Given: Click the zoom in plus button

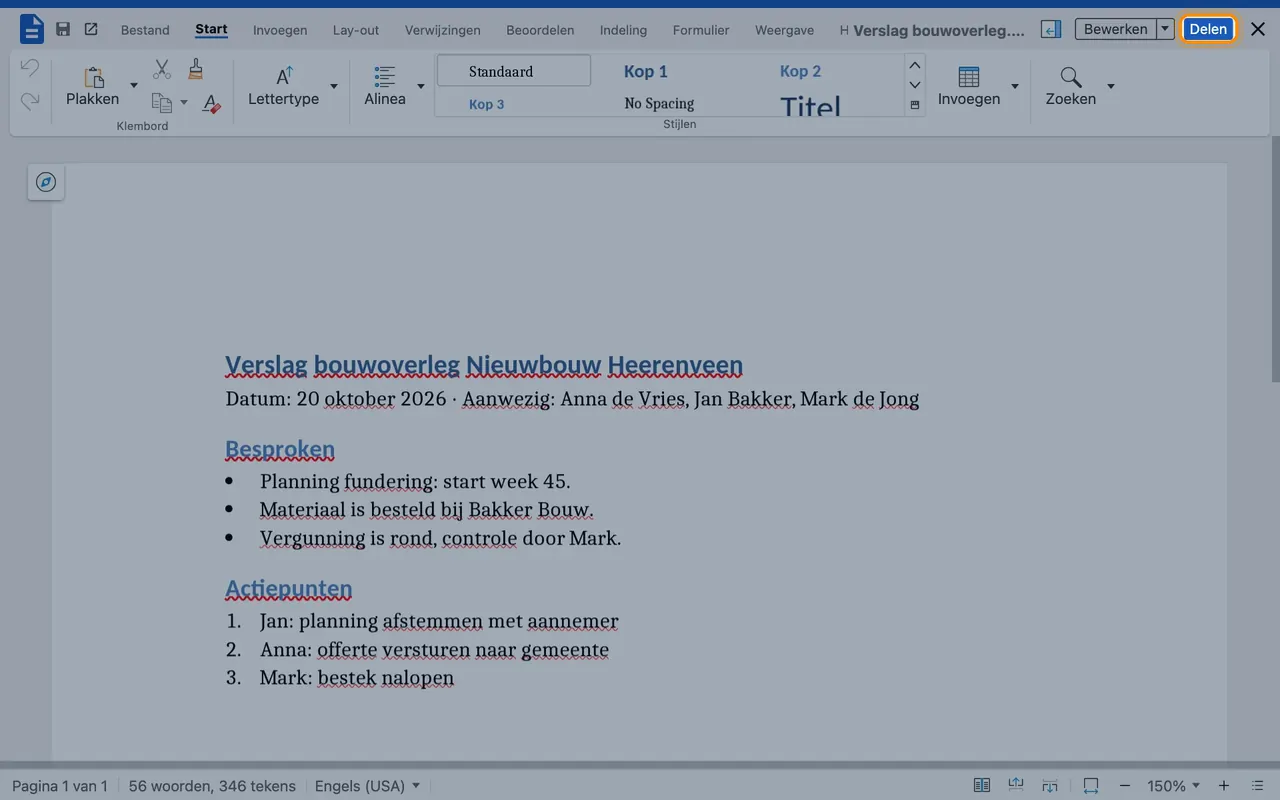Looking at the screenshot, I should pyautogui.click(x=1224, y=786).
